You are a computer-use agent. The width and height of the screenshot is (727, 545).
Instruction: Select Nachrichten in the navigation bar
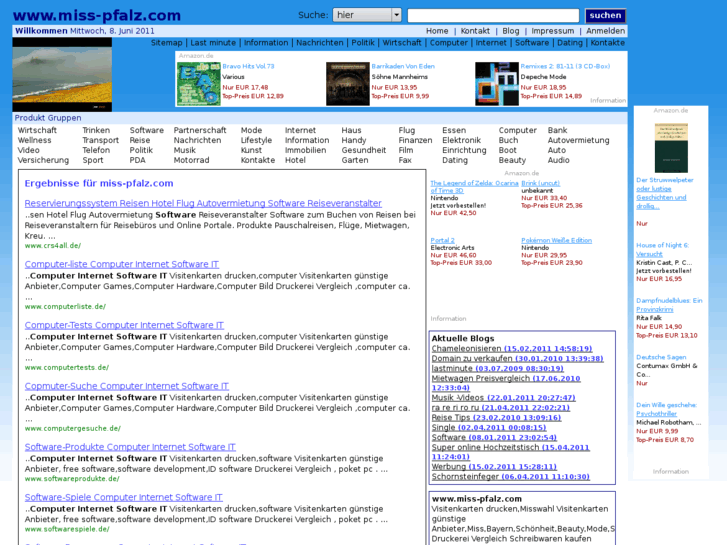pos(319,43)
